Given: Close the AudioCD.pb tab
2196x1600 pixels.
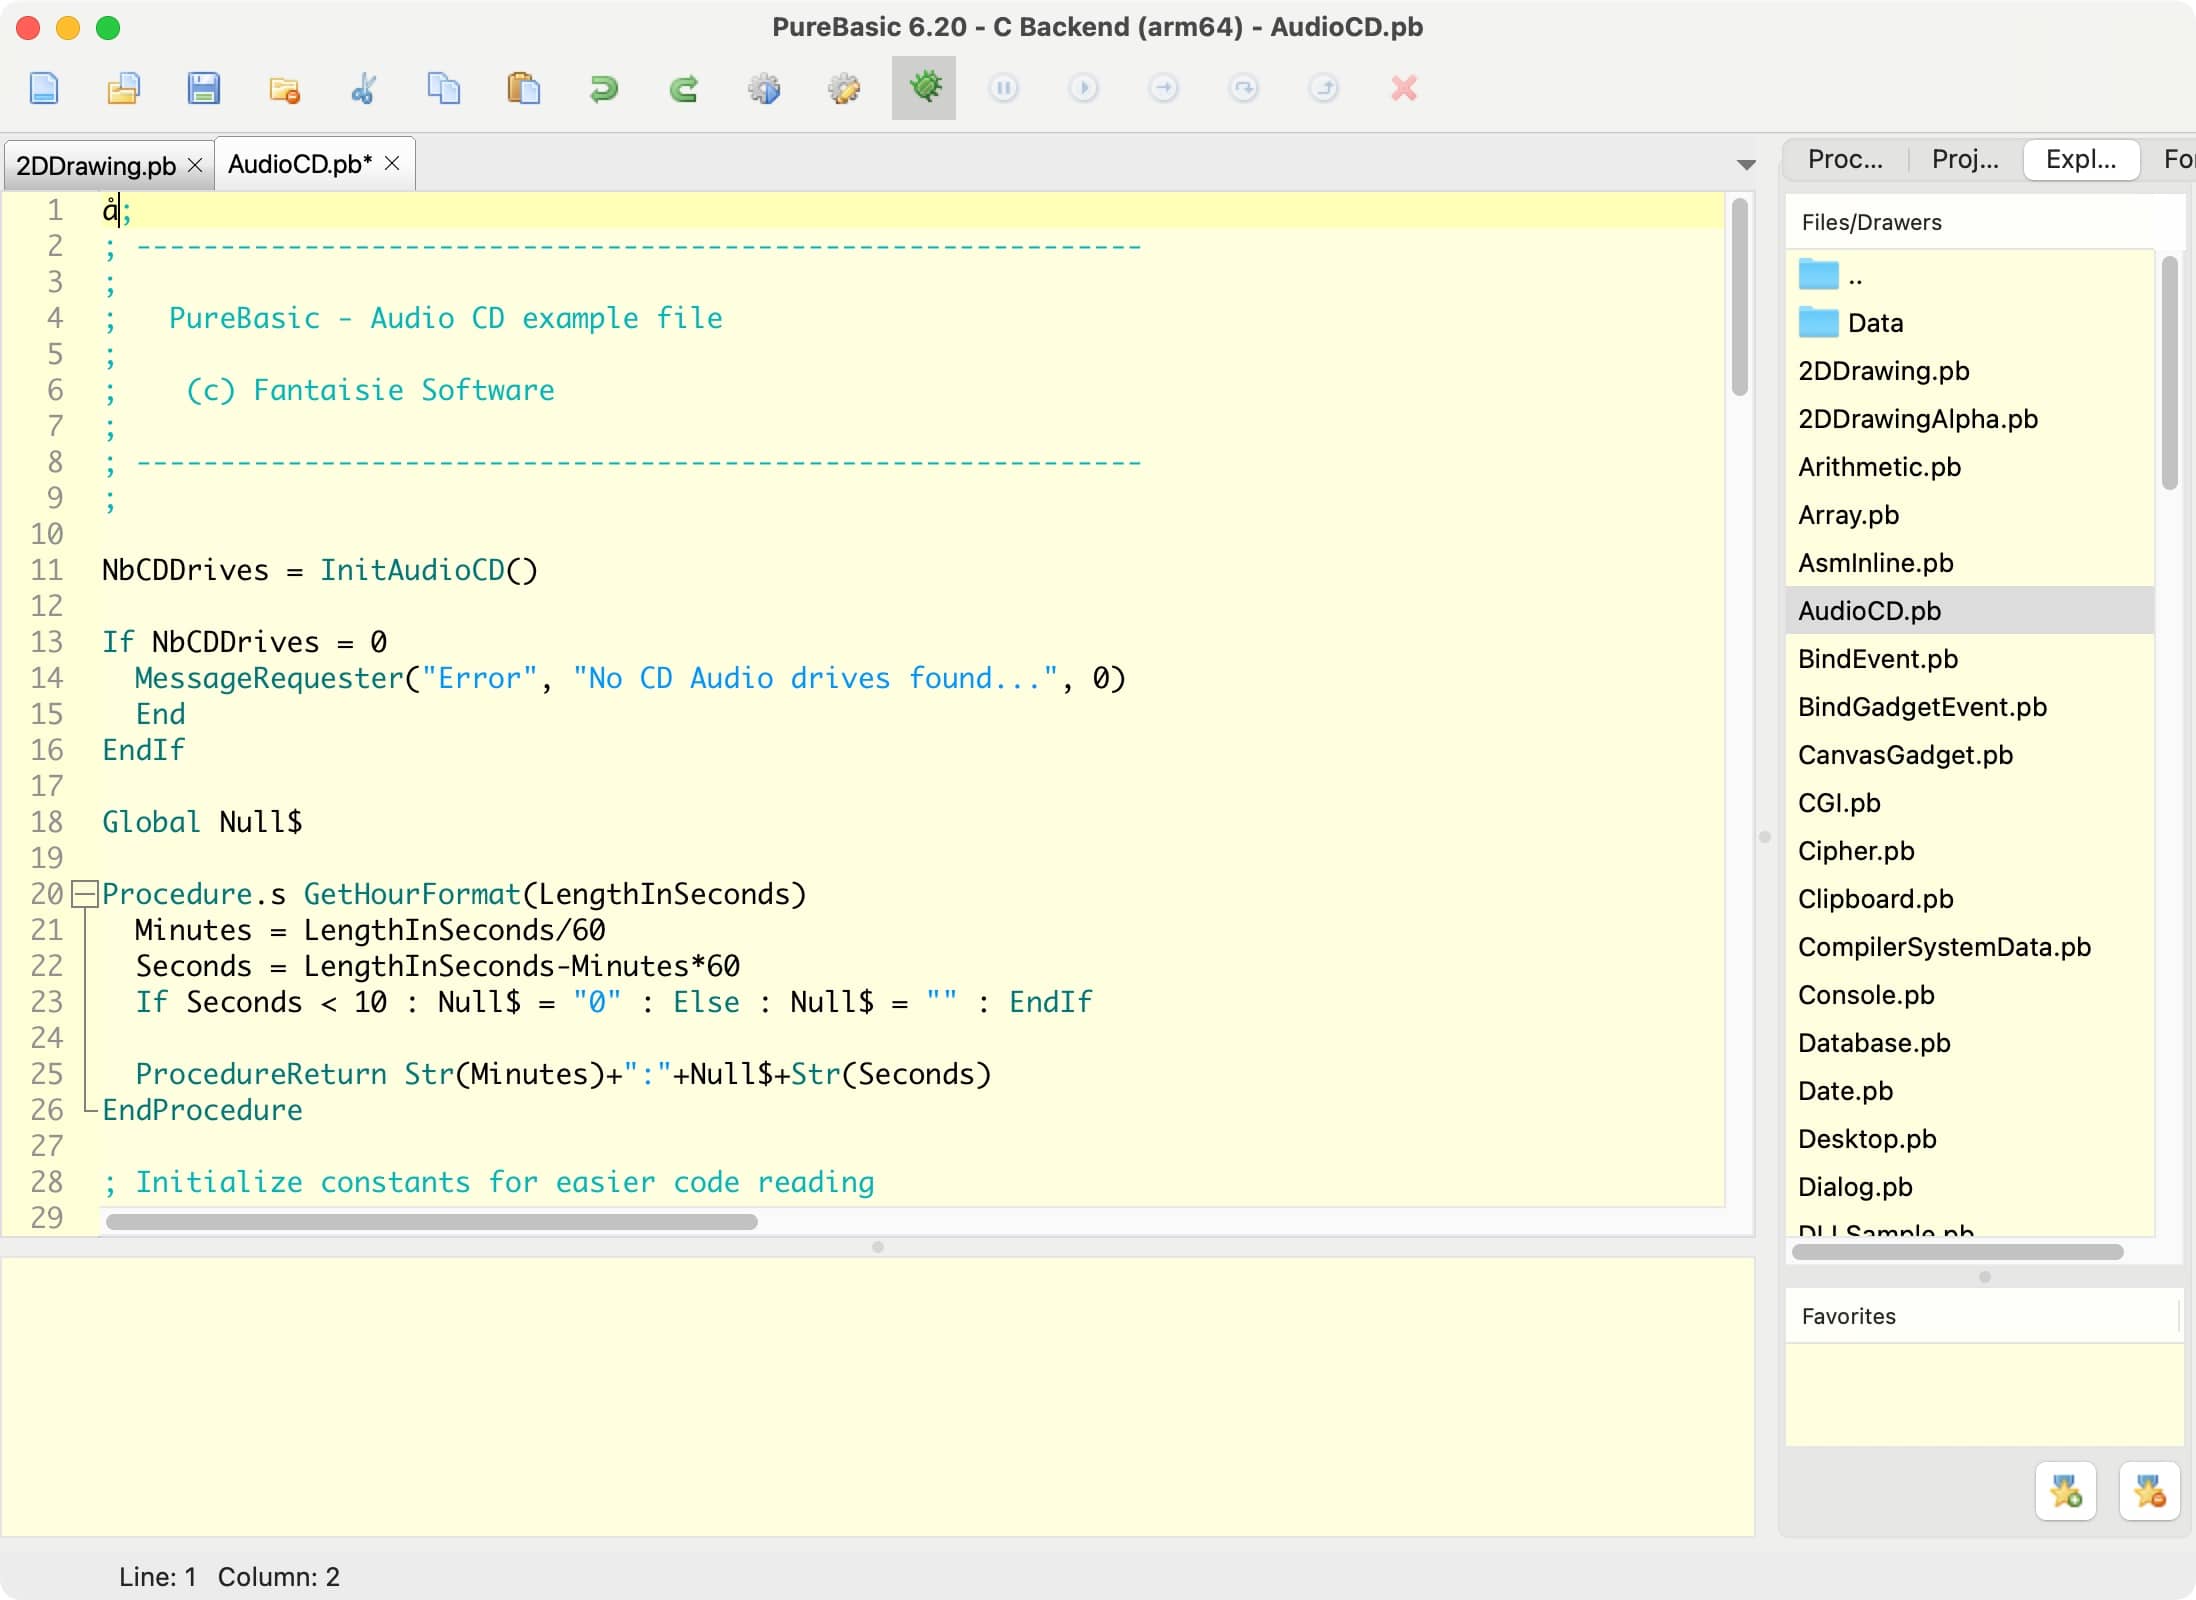Looking at the screenshot, I should 392,163.
